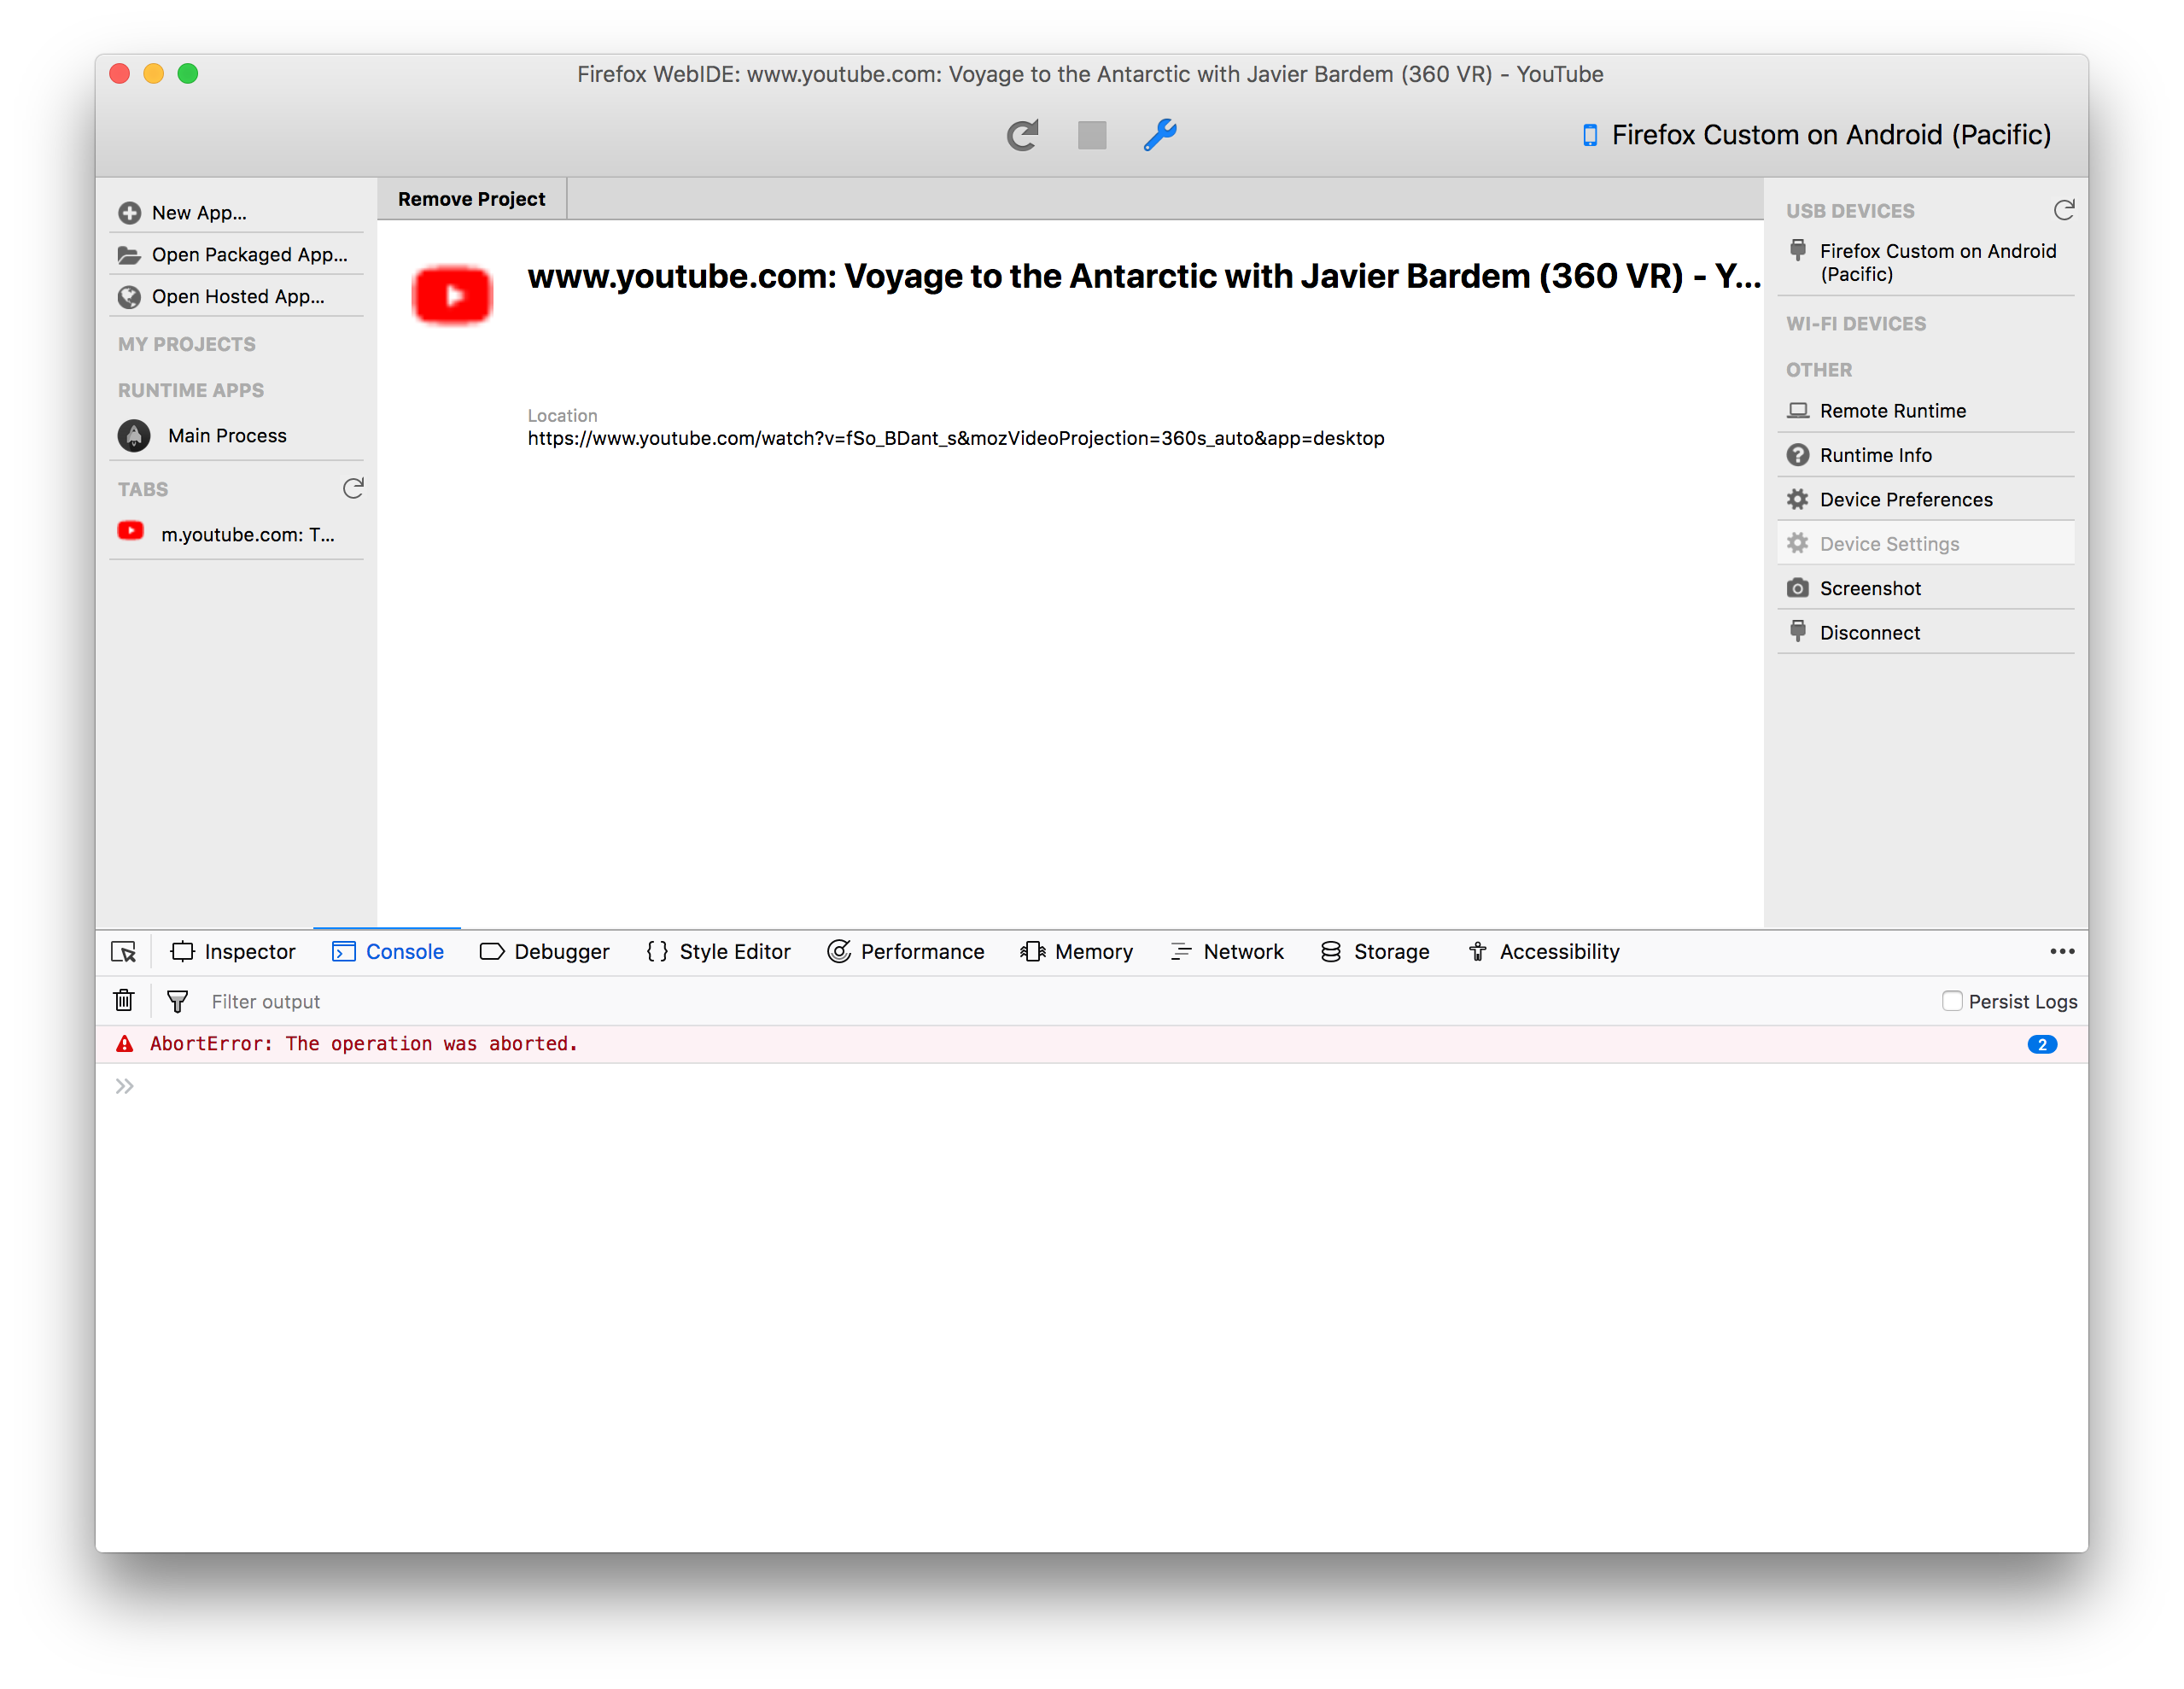Stop the running app using the square icon
2184x1689 pixels.
(x=1091, y=135)
